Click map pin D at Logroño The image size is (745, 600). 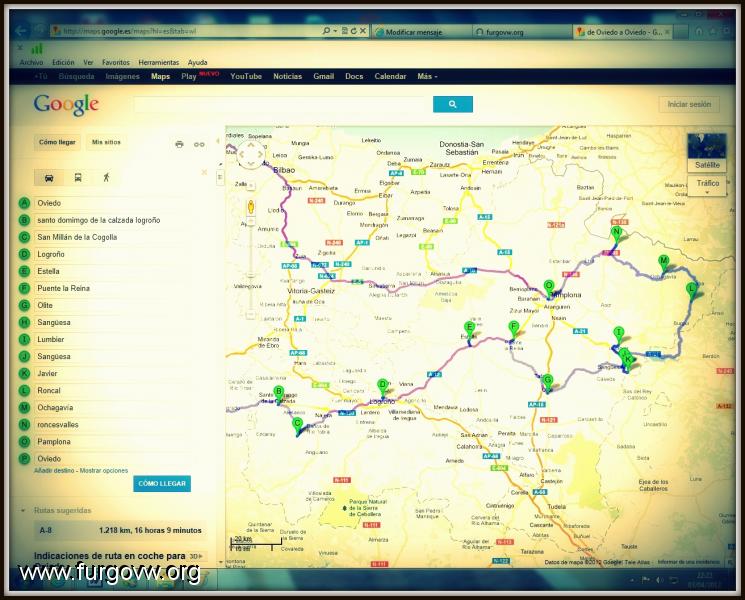(x=382, y=388)
